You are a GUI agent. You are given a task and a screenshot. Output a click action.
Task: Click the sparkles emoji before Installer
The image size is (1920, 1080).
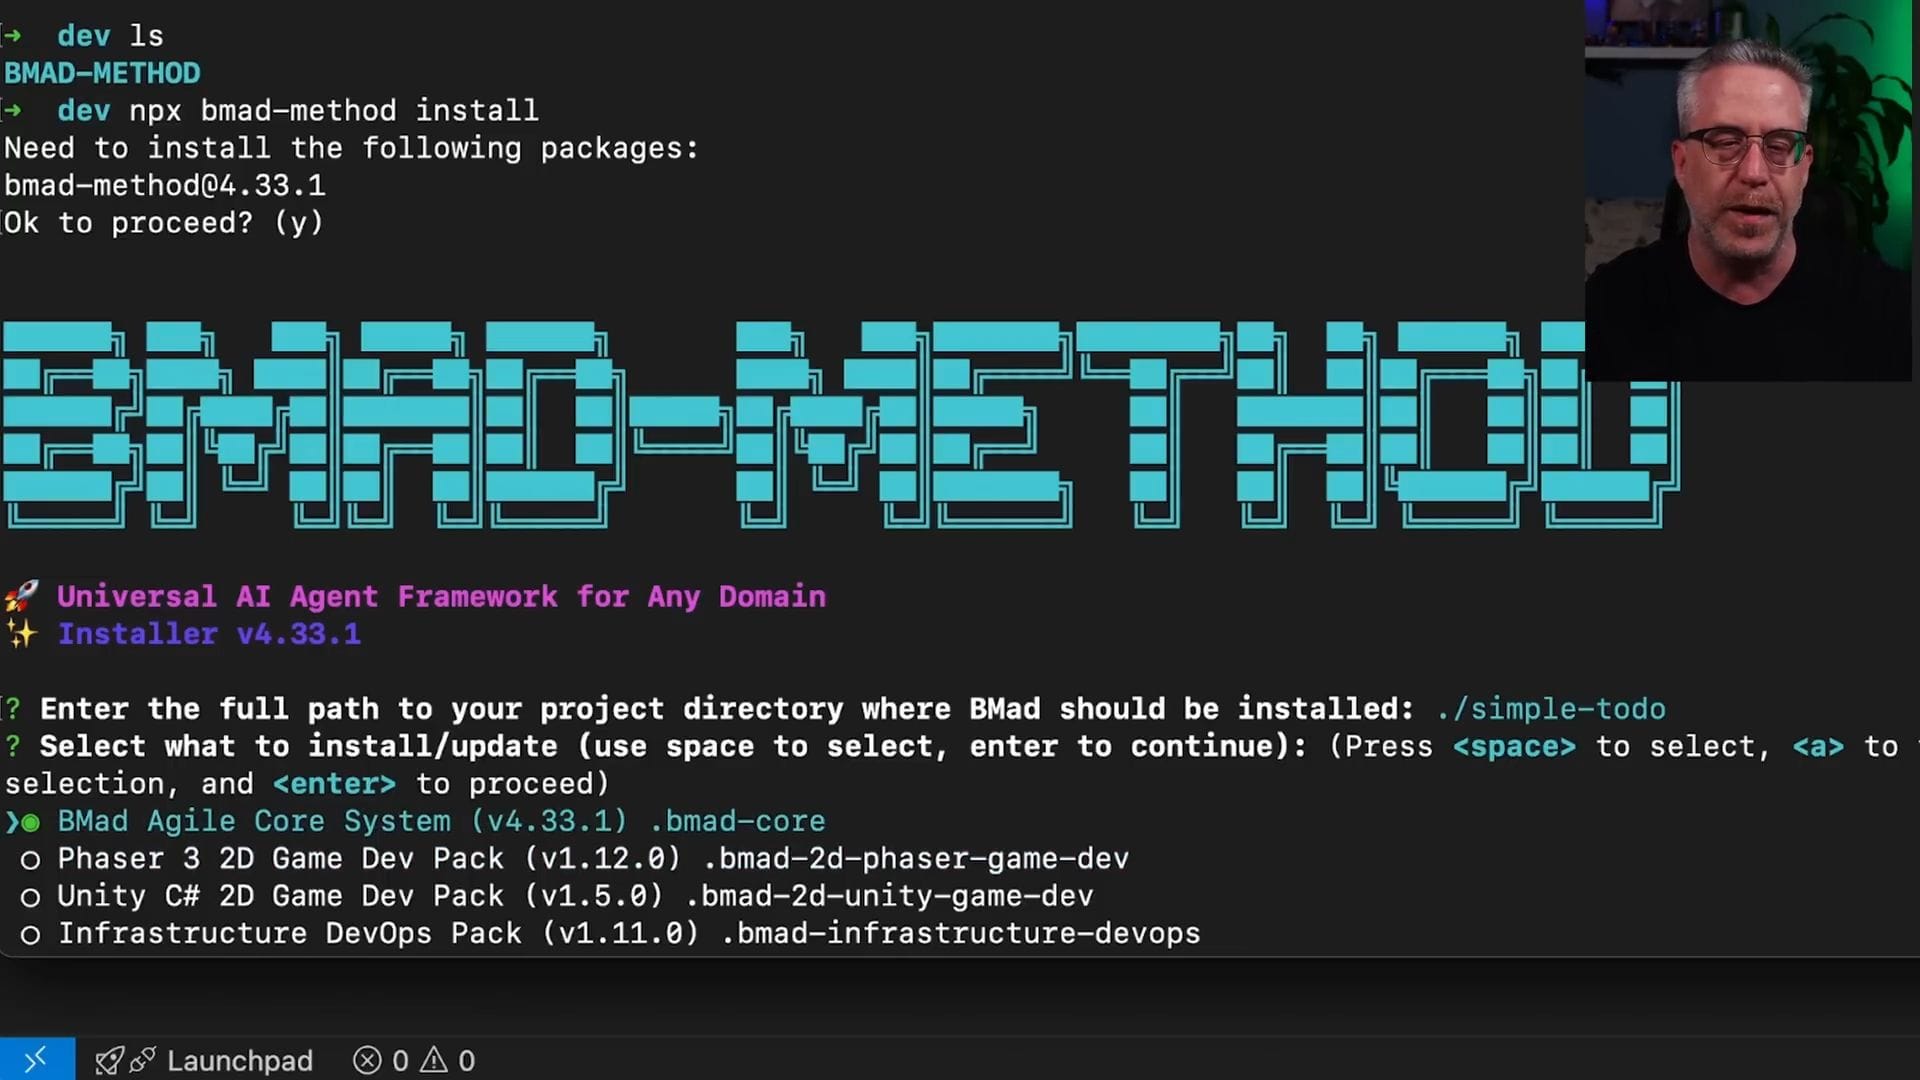[21, 634]
